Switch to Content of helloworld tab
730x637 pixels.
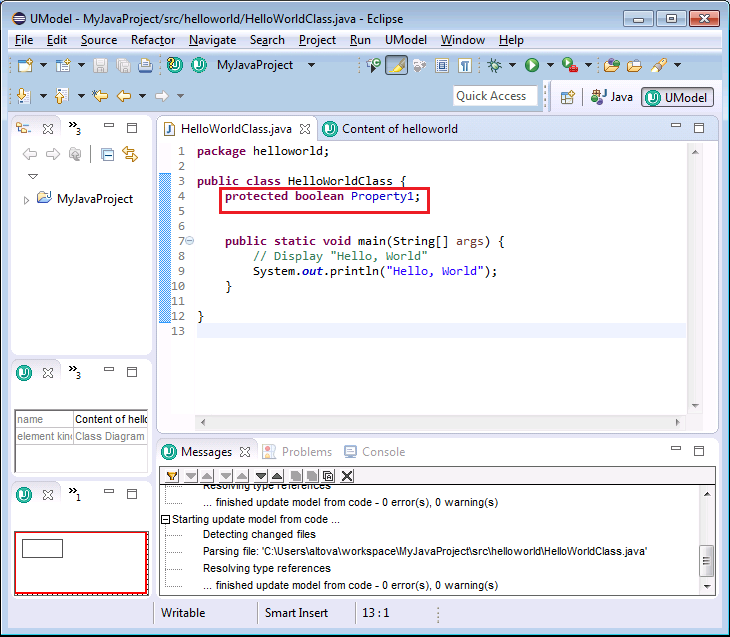pos(398,129)
